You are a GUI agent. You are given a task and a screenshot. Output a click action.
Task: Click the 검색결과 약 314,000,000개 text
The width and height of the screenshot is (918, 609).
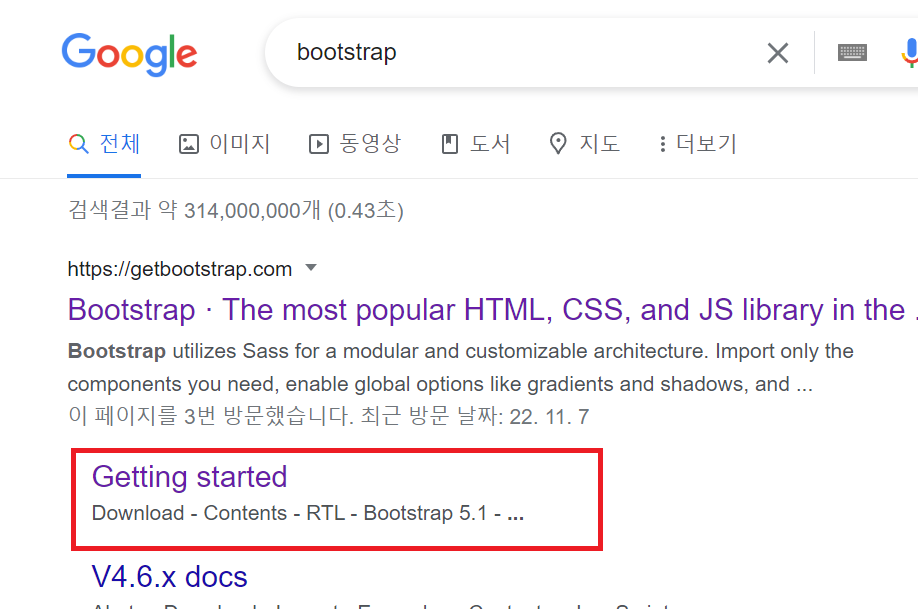coord(236,210)
